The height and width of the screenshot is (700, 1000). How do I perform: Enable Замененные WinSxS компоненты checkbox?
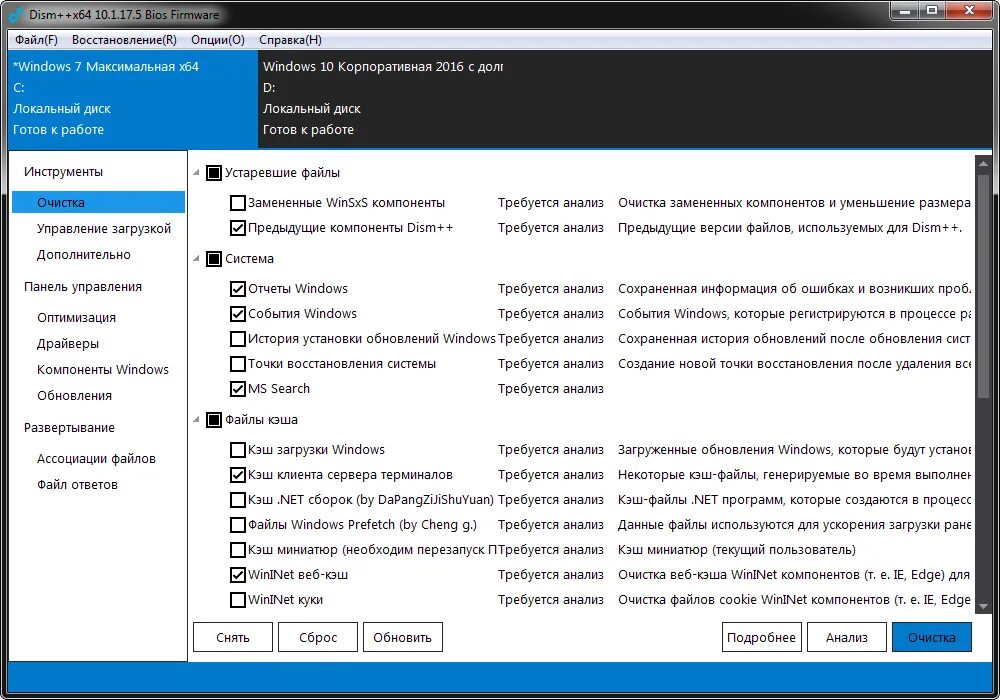point(237,203)
